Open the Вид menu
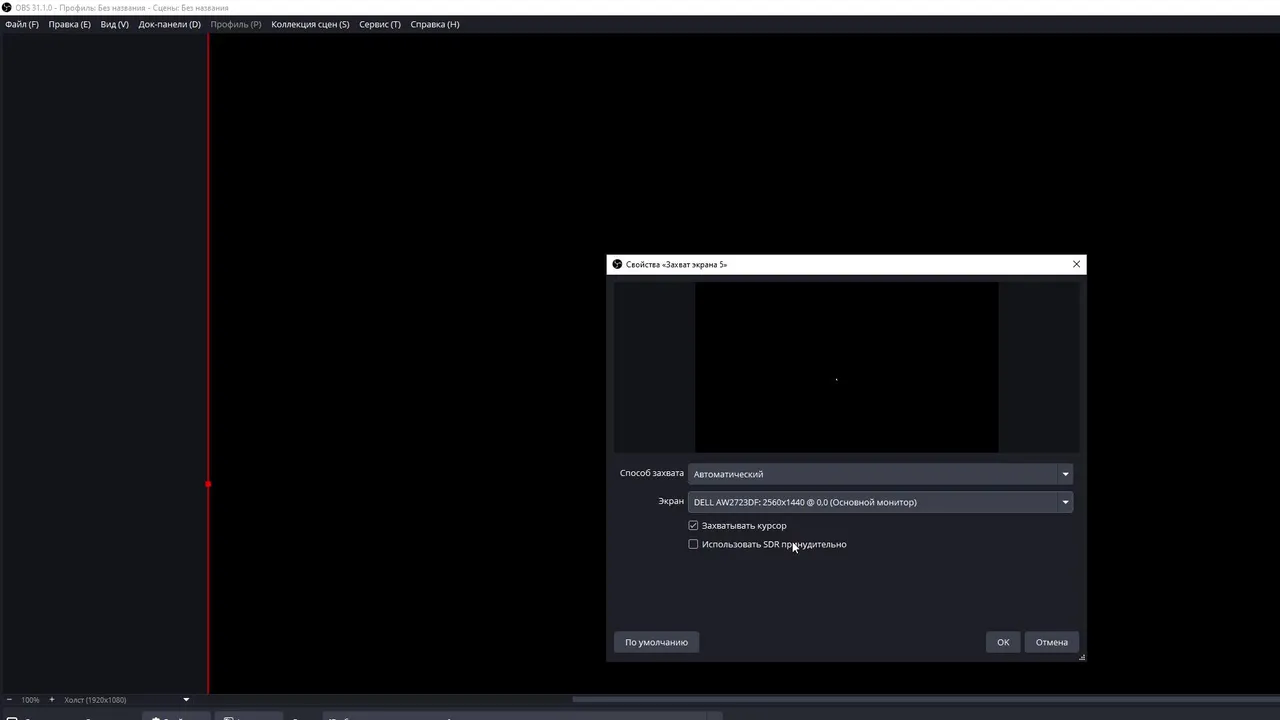 [x=114, y=24]
